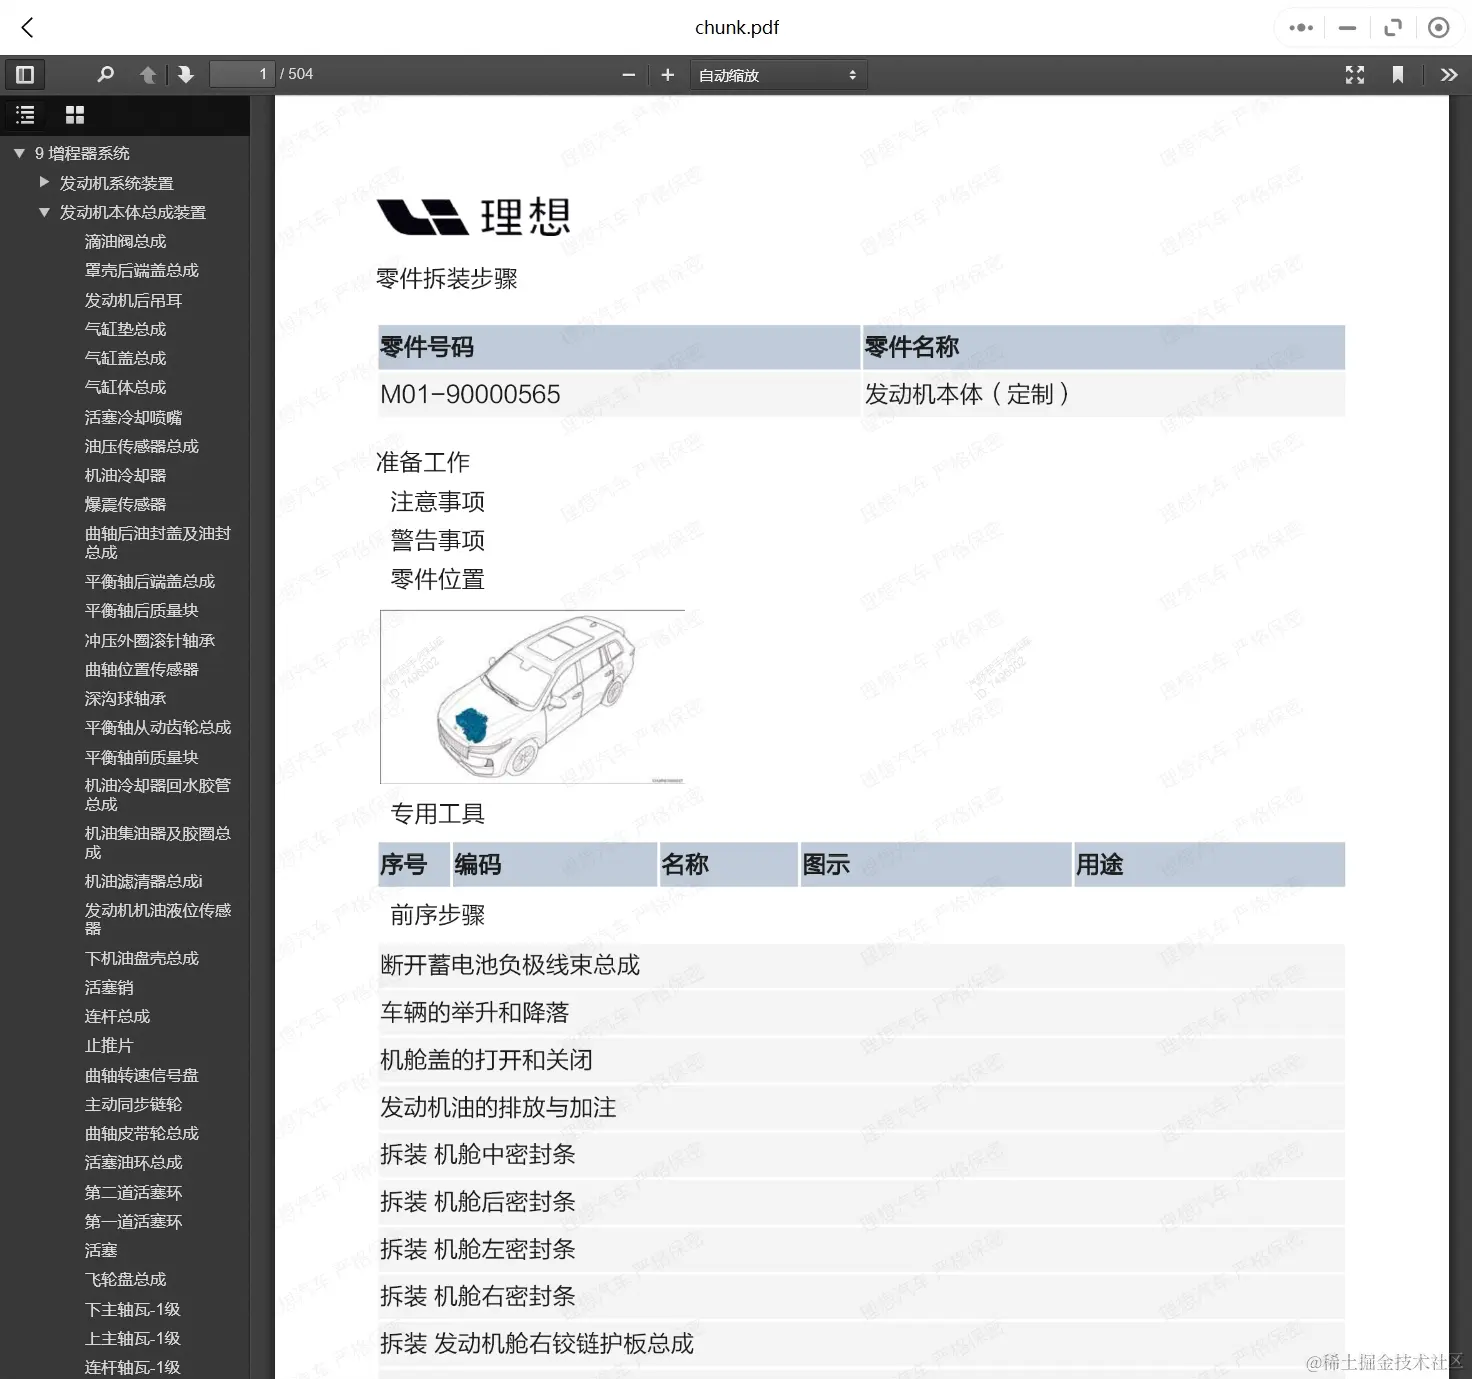1472x1379 pixels.
Task: Open the document search tool
Action: coord(106,74)
